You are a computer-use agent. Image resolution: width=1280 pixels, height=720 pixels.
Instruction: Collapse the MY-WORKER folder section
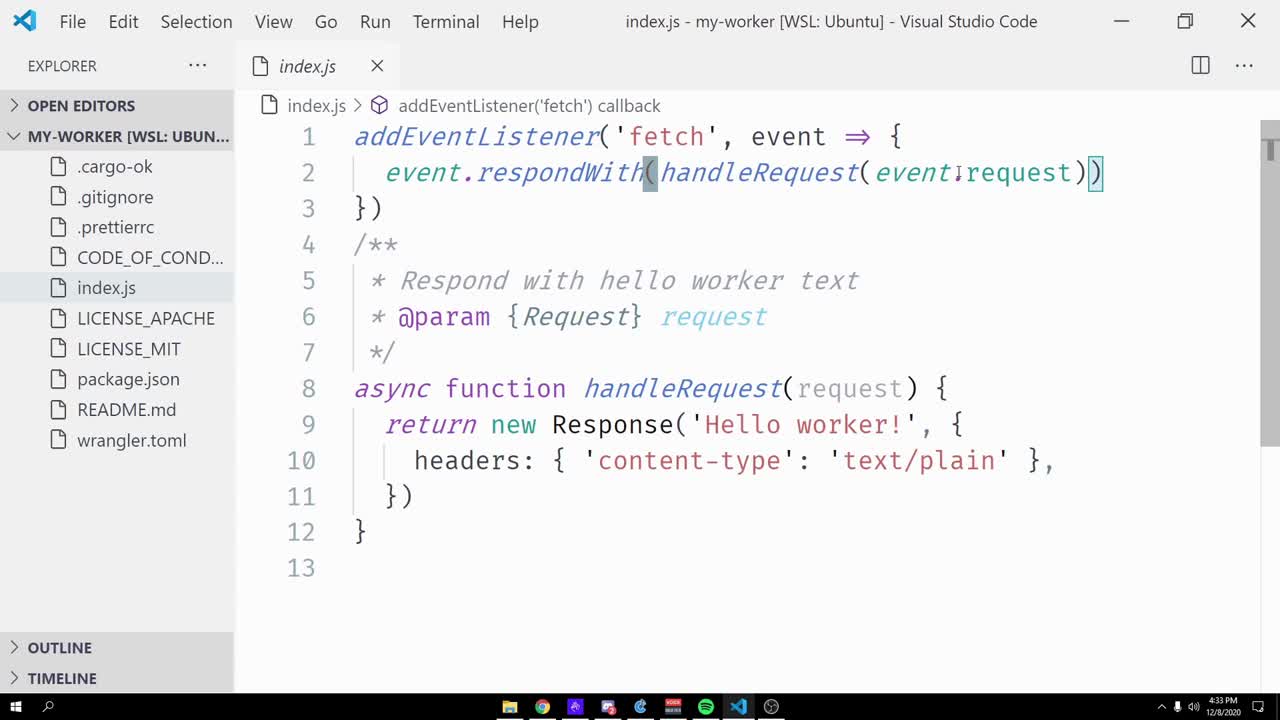[120, 136]
